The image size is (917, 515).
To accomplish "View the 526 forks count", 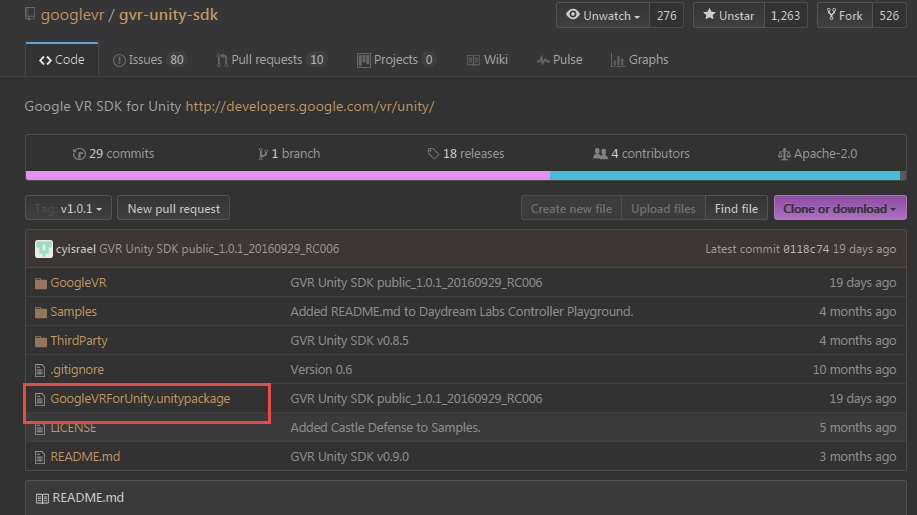I will pos(889,15).
